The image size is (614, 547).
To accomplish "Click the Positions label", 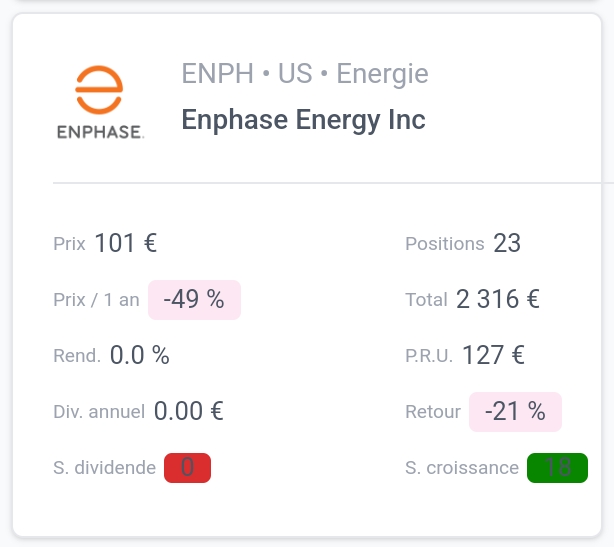I will click(x=444, y=244).
